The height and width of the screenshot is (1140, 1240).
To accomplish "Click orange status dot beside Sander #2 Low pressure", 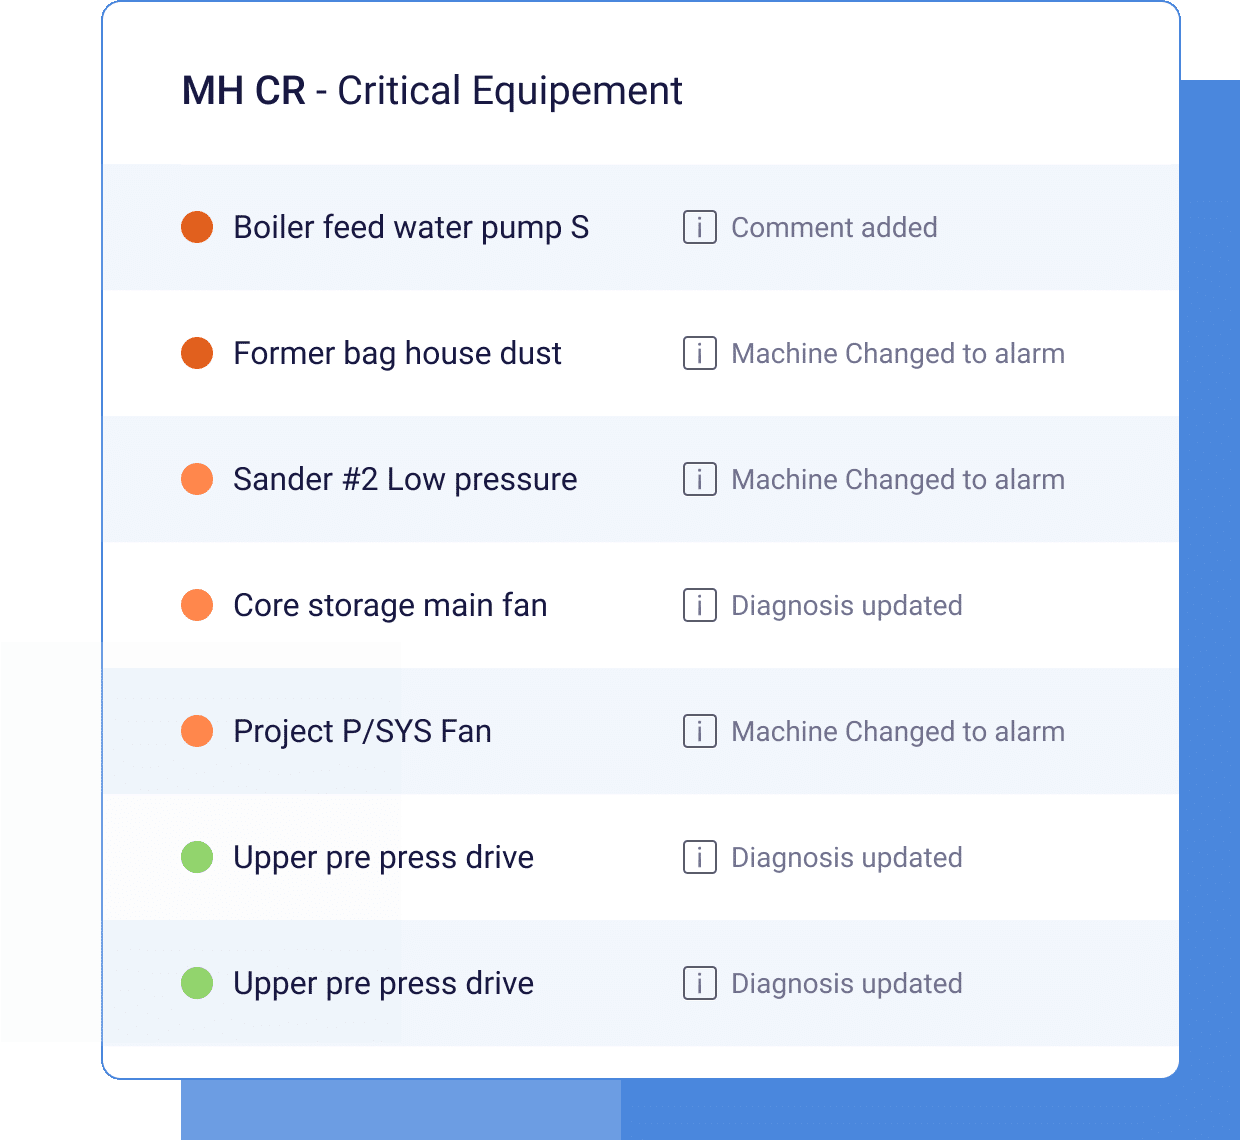I will tap(197, 480).
